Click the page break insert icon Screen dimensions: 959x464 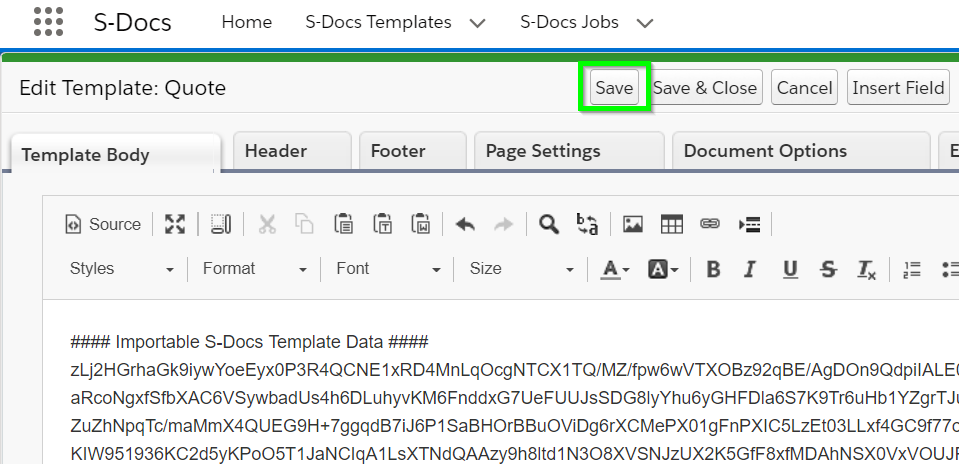tap(749, 224)
